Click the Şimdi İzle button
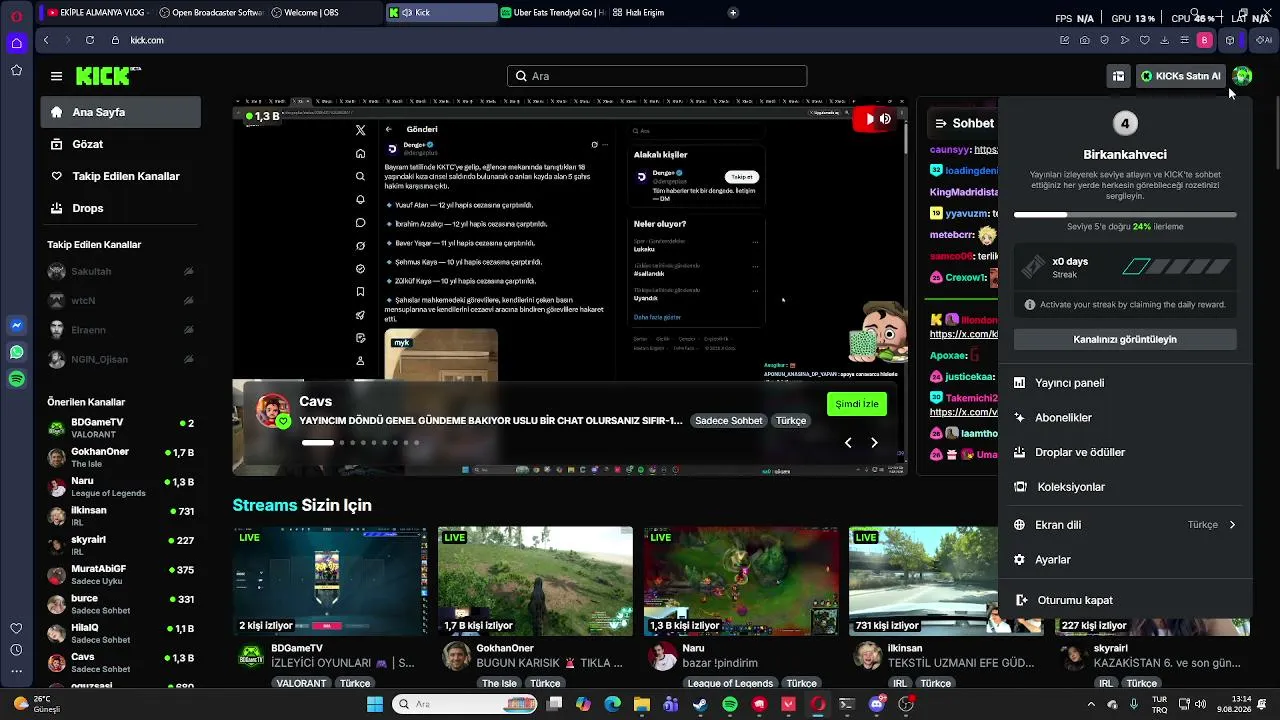Image resolution: width=1280 pixels, height=720 pixels. (857, 404)
